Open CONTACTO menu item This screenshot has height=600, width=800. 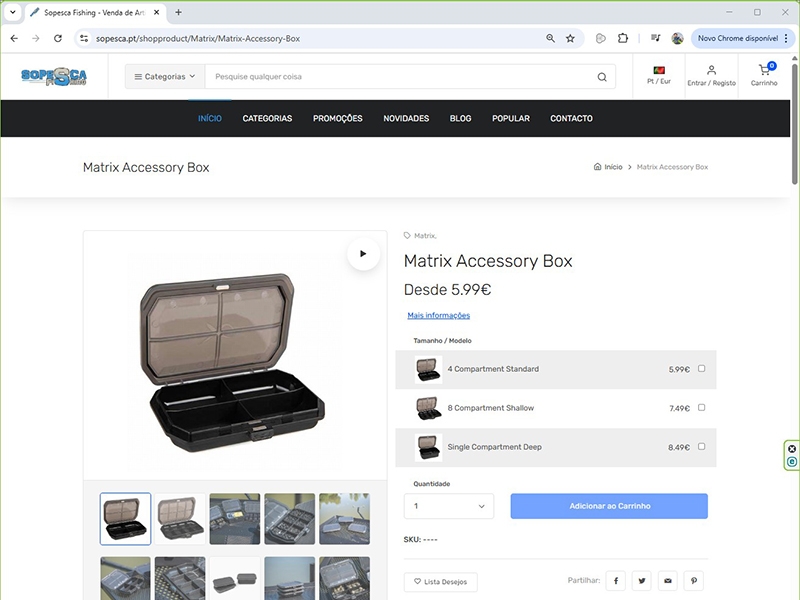click(571, 118)
